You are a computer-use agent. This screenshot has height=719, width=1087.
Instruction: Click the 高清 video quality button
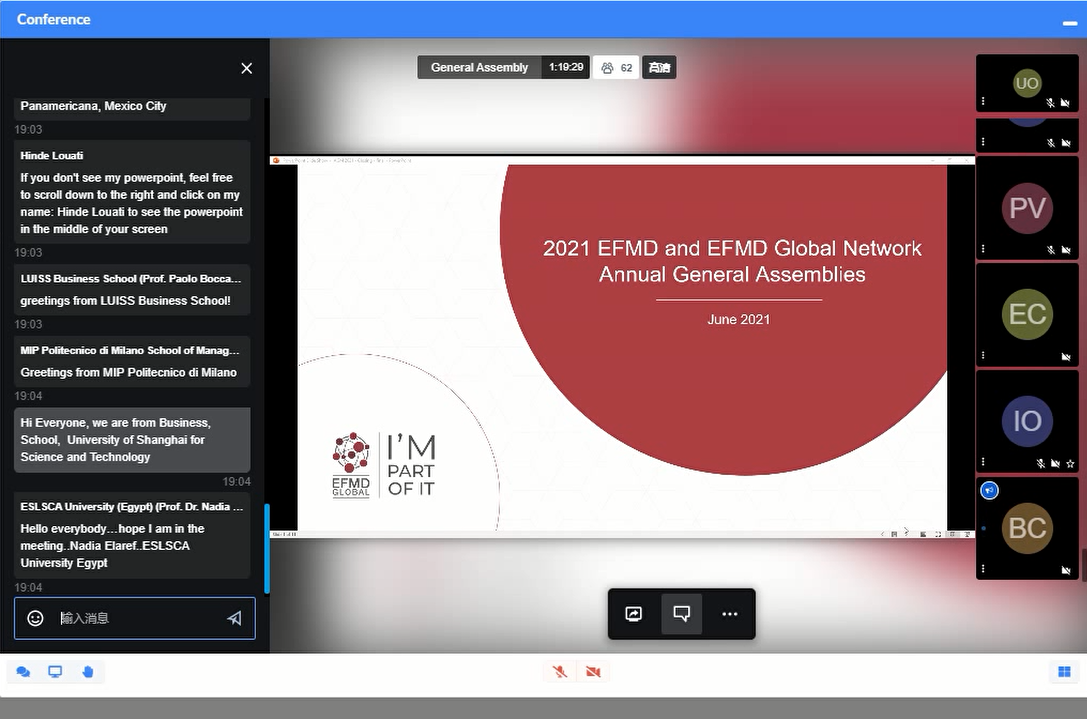pyautogui.click(x=659, y=68)
